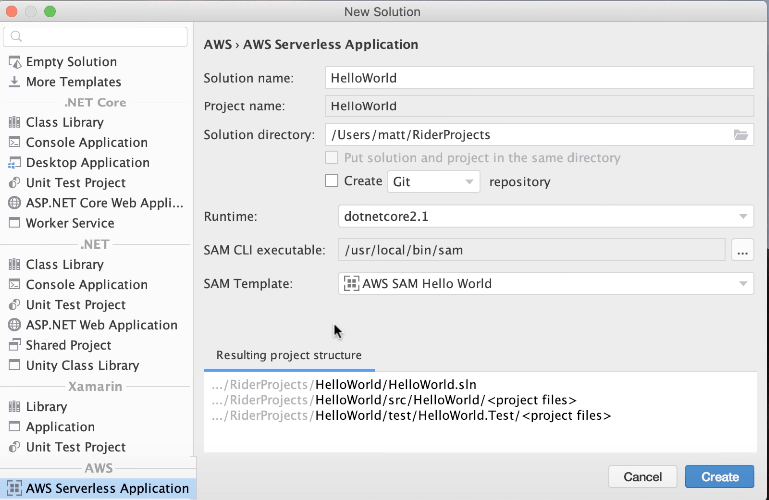The width and height of the screenshot is (769, 500).
Task: Enable the Create repository checkbox
Action: click(x=332, y=181)
